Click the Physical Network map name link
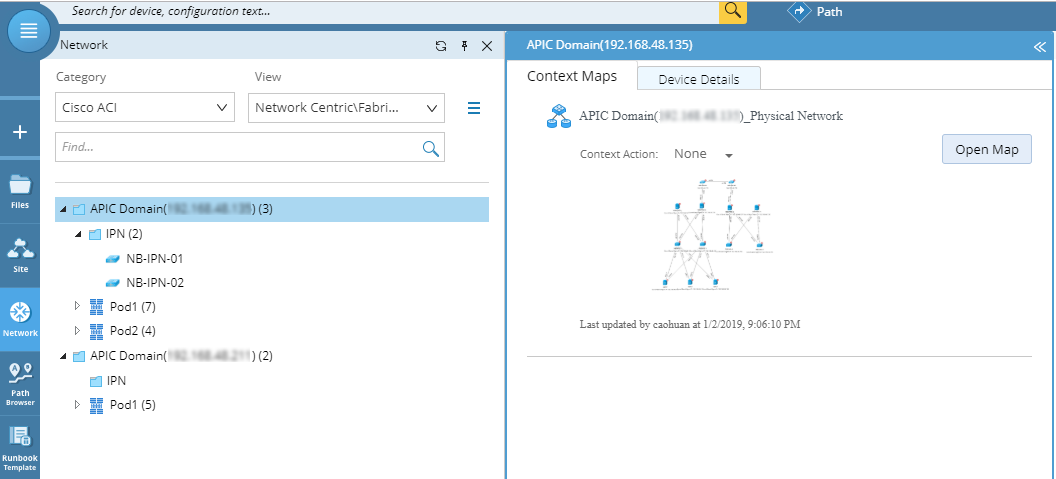 pyautogui.click(x=711, y=116)
